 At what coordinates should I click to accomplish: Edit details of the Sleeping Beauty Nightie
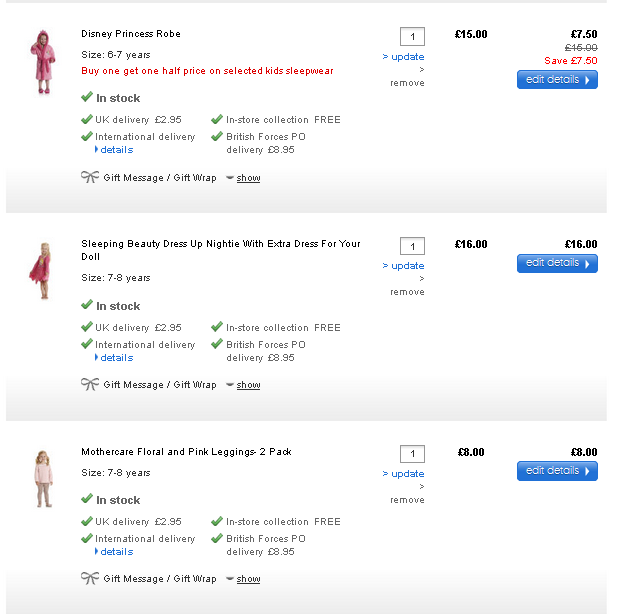557,263
